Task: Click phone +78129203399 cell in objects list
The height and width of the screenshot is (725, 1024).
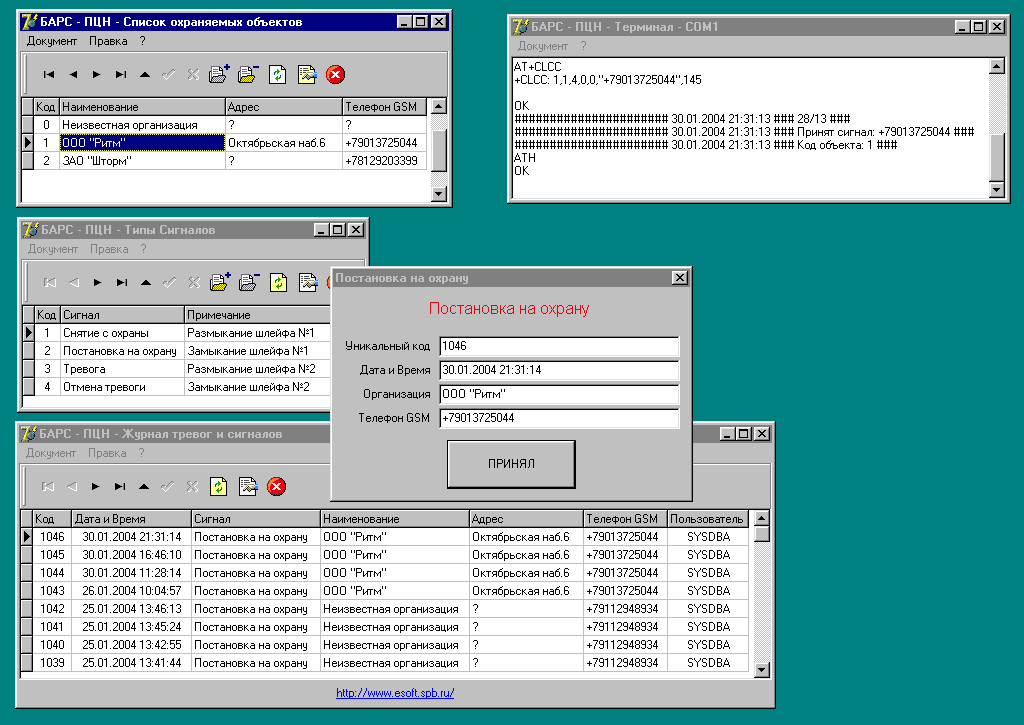Action: (x=385, y=161)
